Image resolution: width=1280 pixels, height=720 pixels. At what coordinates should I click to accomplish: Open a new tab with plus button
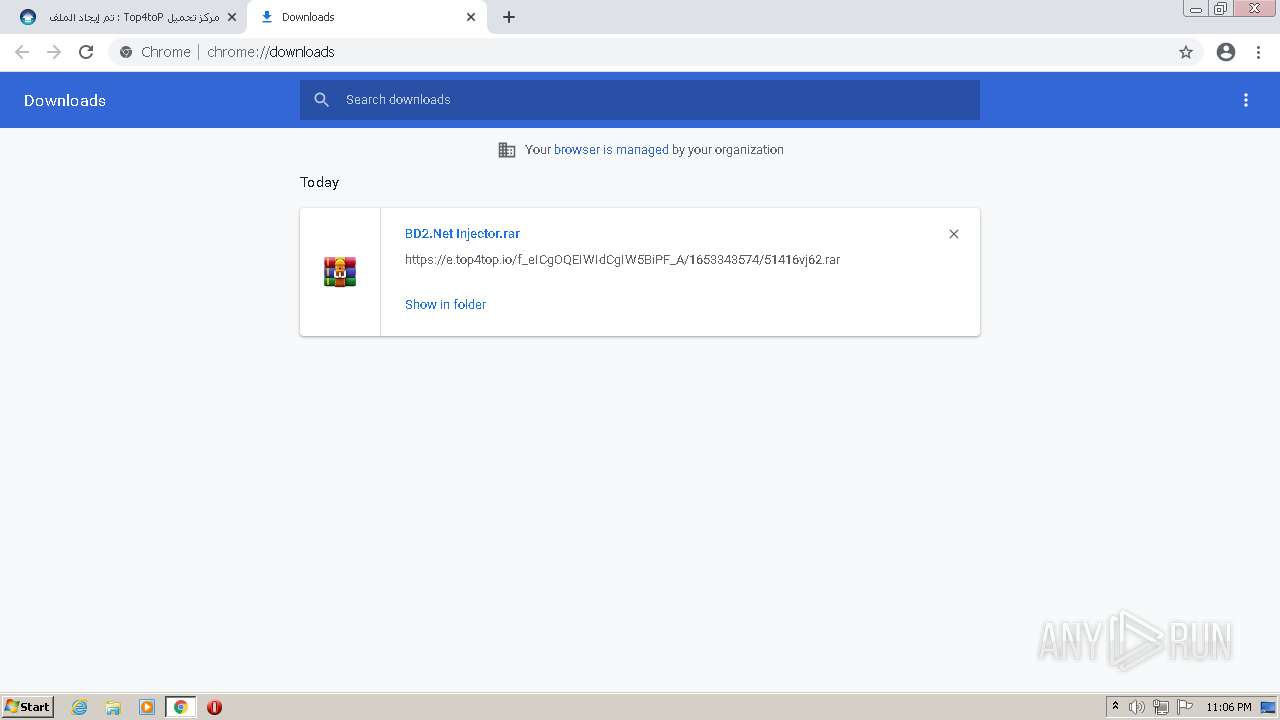pyautogui.click(x=509, y=17)
